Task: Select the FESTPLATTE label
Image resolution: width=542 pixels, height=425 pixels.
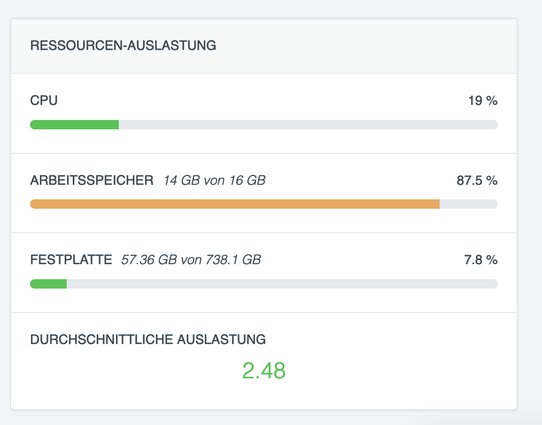Action: [71, 259]
